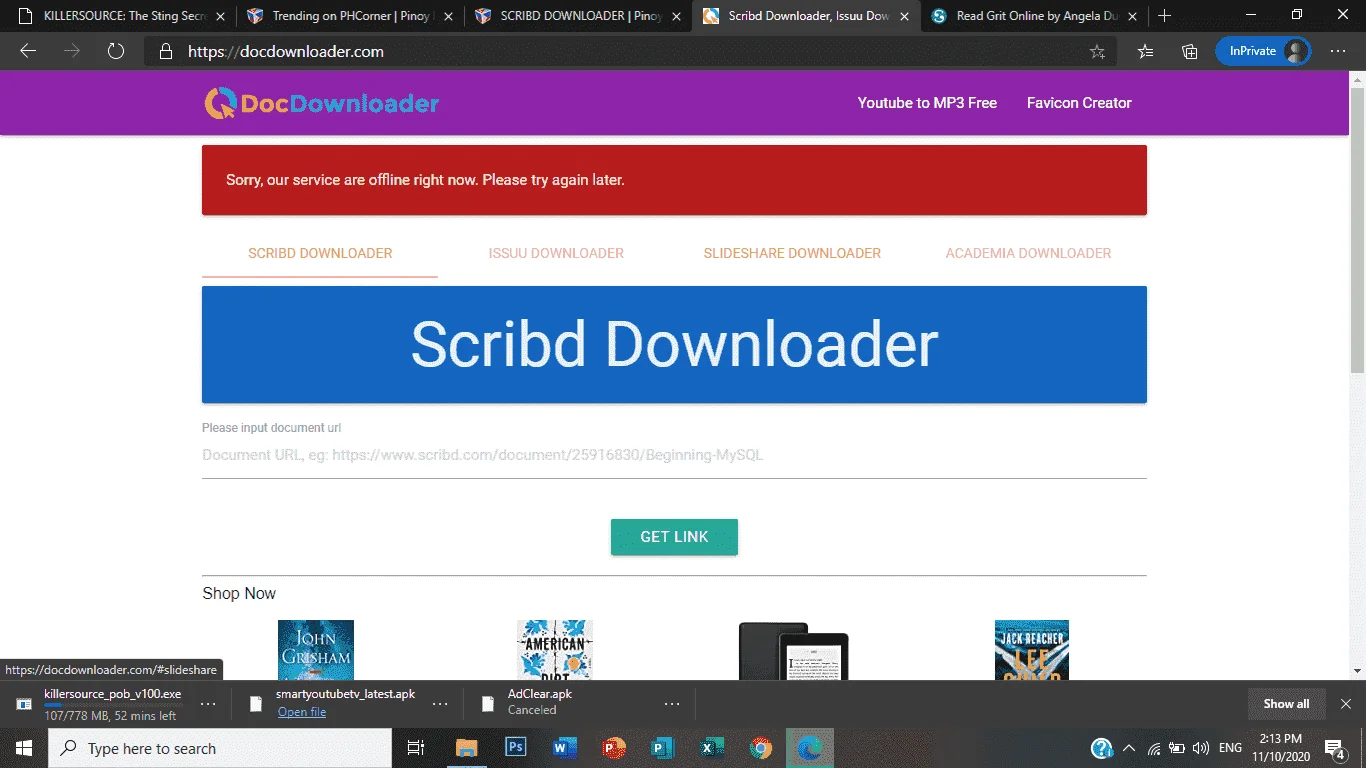Open the Favorites list icon
Screen dimensions: 1366x768
tap(1146, 52)
